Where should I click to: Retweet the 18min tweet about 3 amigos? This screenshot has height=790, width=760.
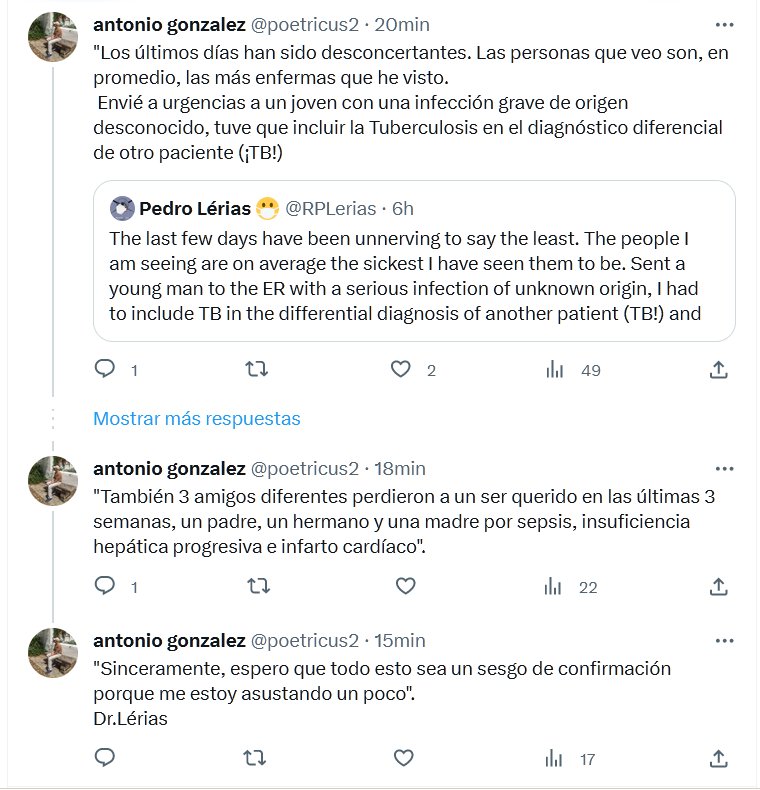256,586
